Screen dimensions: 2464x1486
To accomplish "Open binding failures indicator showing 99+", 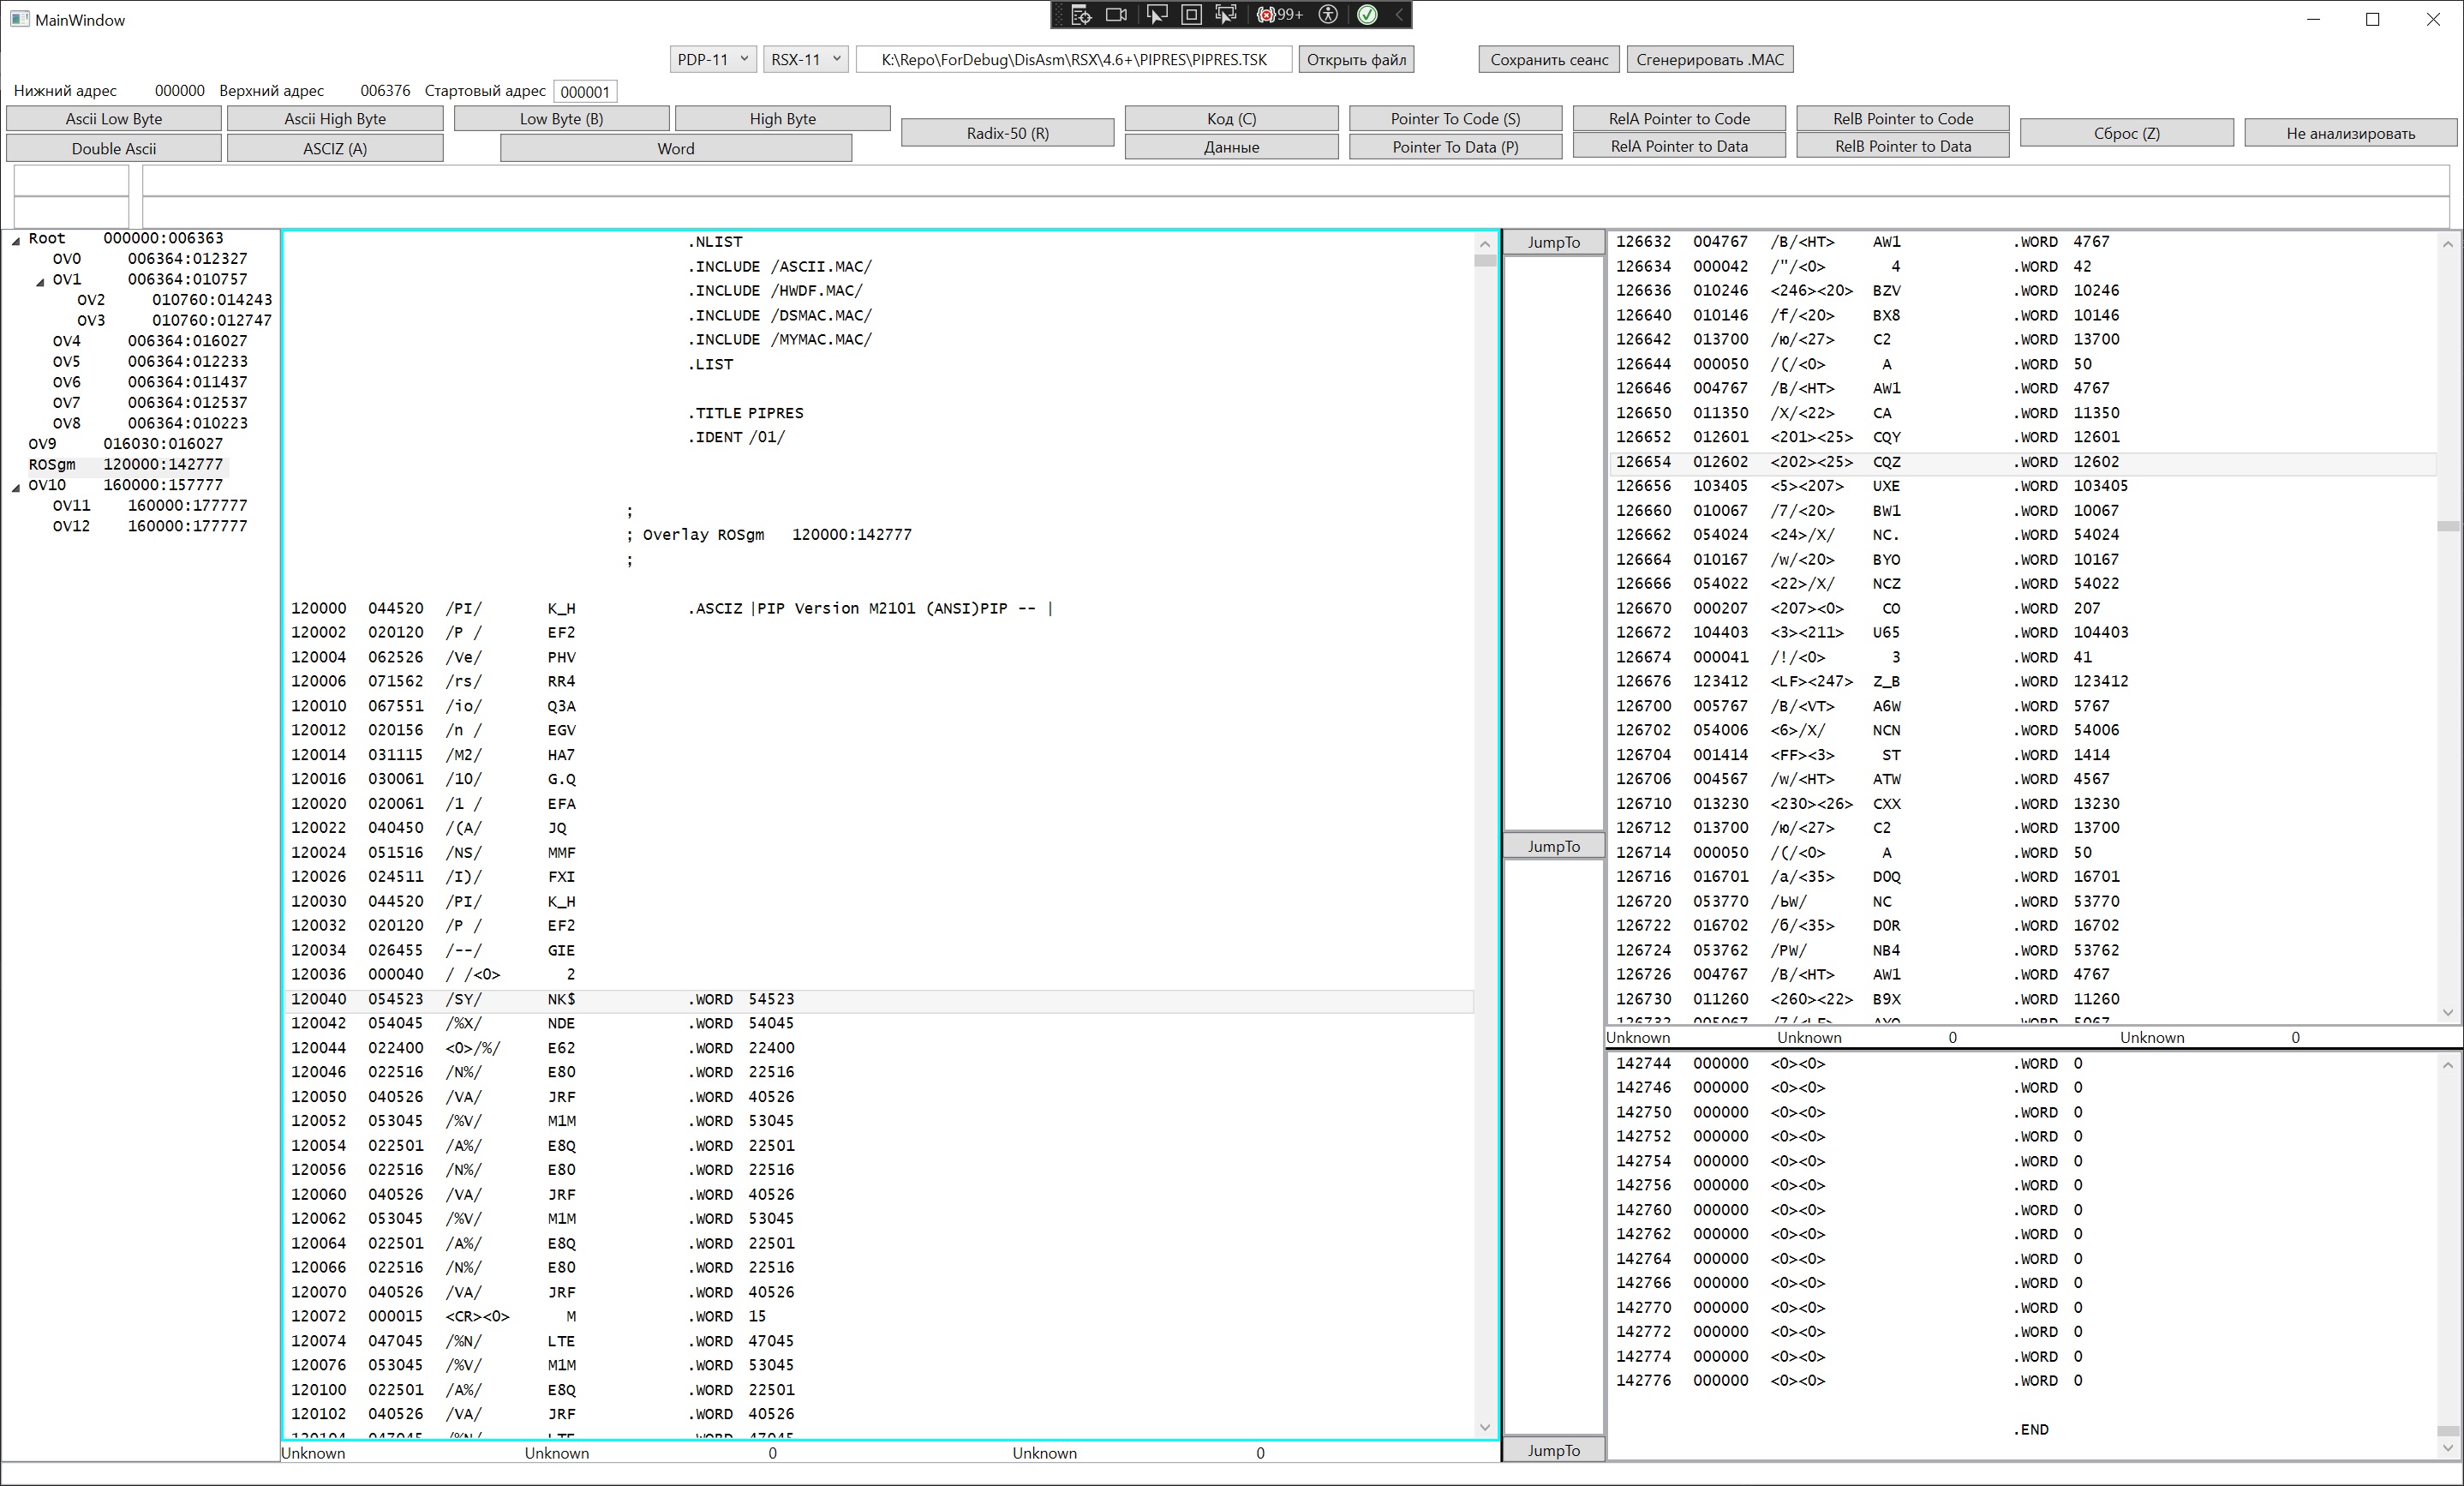I will point(1280,15).
